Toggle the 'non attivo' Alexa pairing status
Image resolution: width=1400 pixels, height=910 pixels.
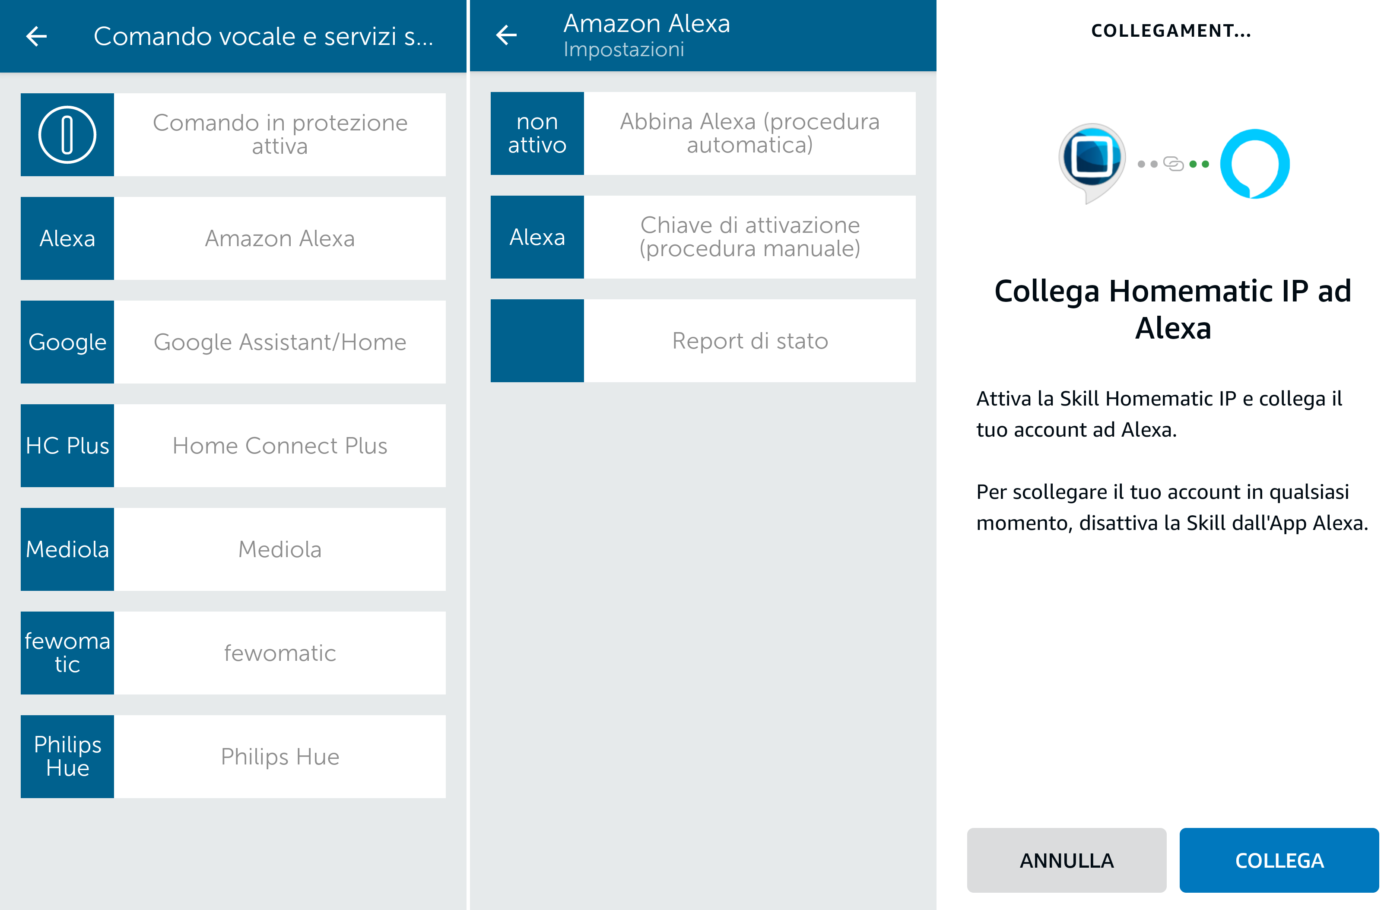(537, 134)
